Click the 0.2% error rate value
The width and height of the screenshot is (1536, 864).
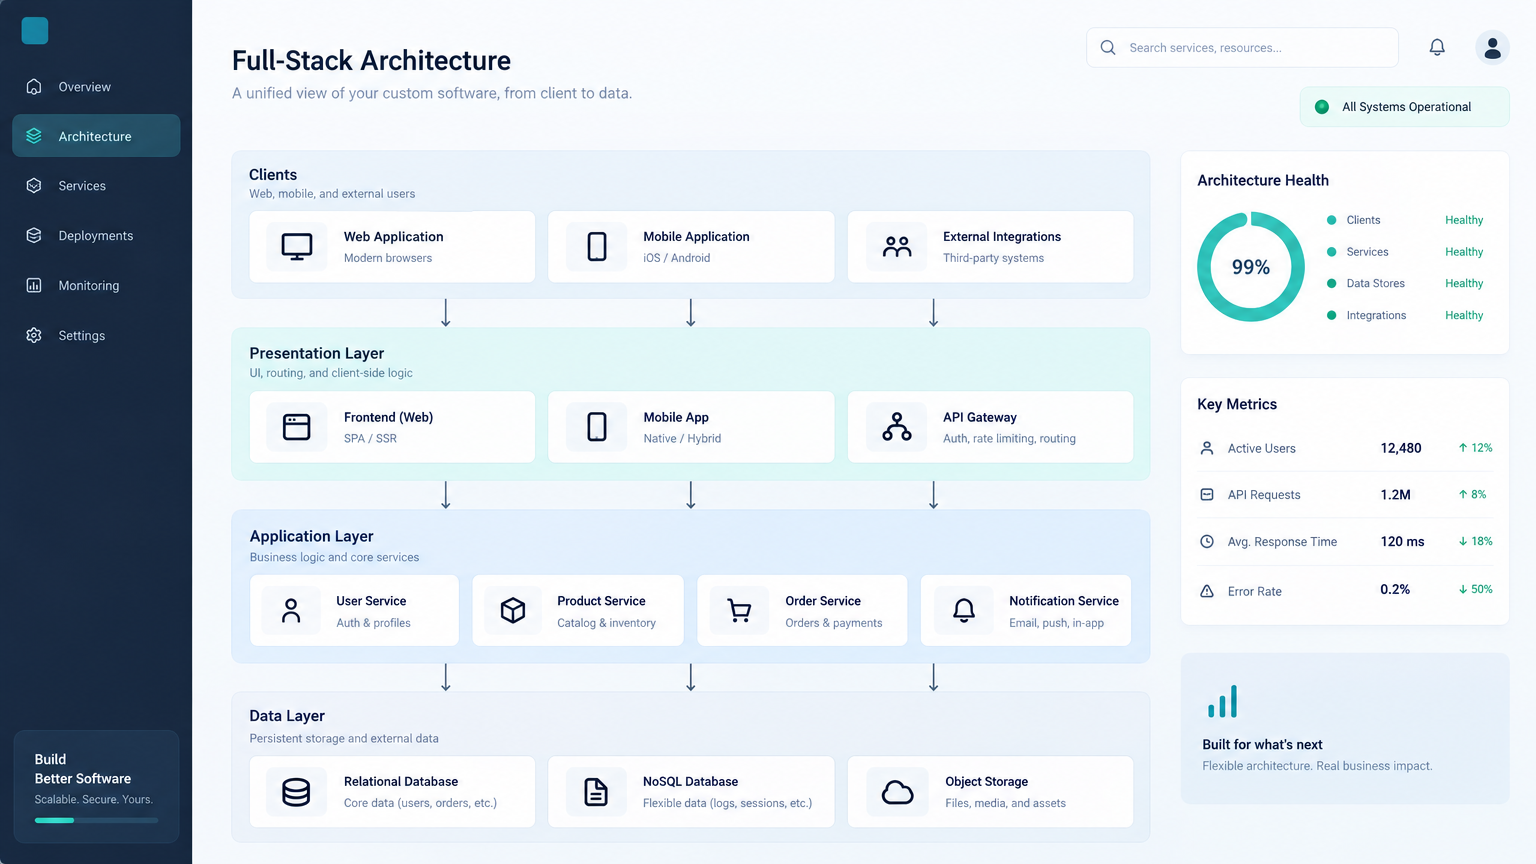1395,590
